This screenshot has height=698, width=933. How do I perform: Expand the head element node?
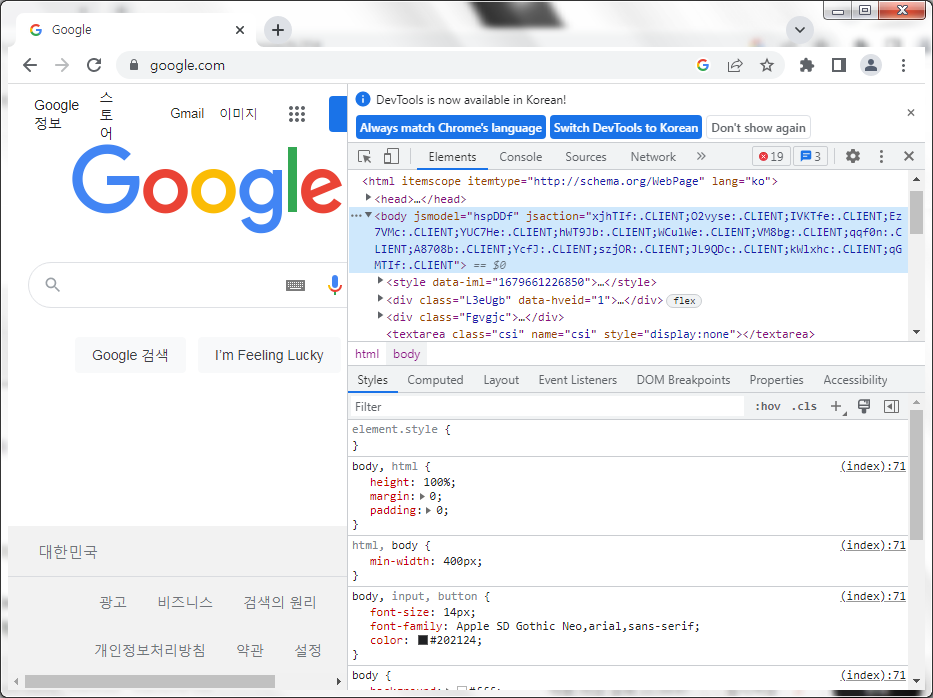point(368,198)
